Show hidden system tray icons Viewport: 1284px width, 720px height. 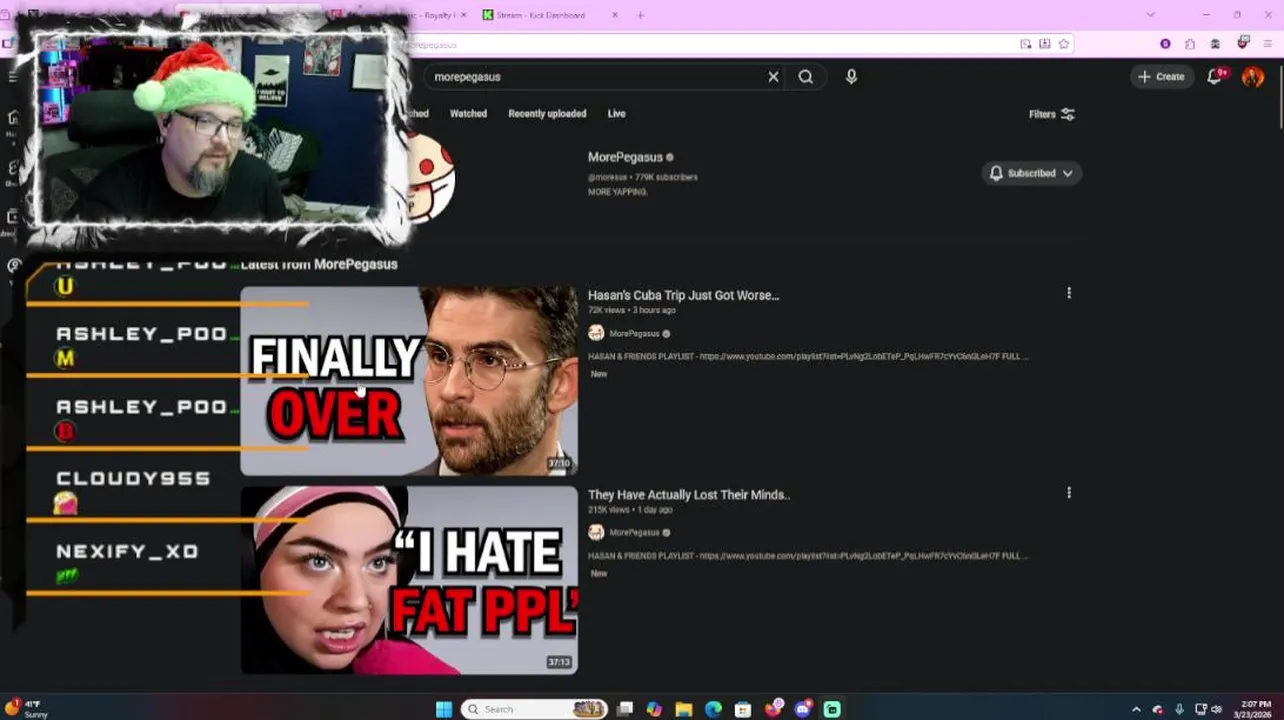pos(1136,709)
